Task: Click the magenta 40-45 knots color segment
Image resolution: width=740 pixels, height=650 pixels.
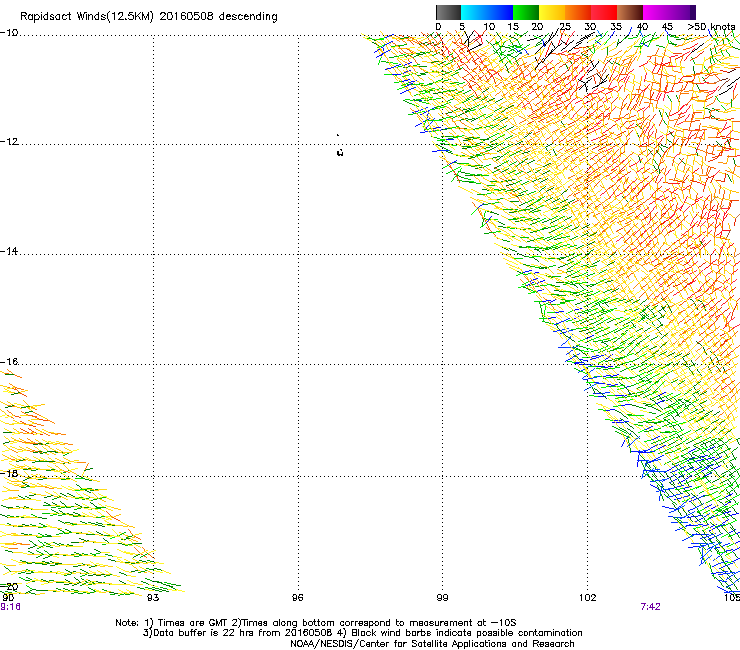Action: [x=656, y=12]
